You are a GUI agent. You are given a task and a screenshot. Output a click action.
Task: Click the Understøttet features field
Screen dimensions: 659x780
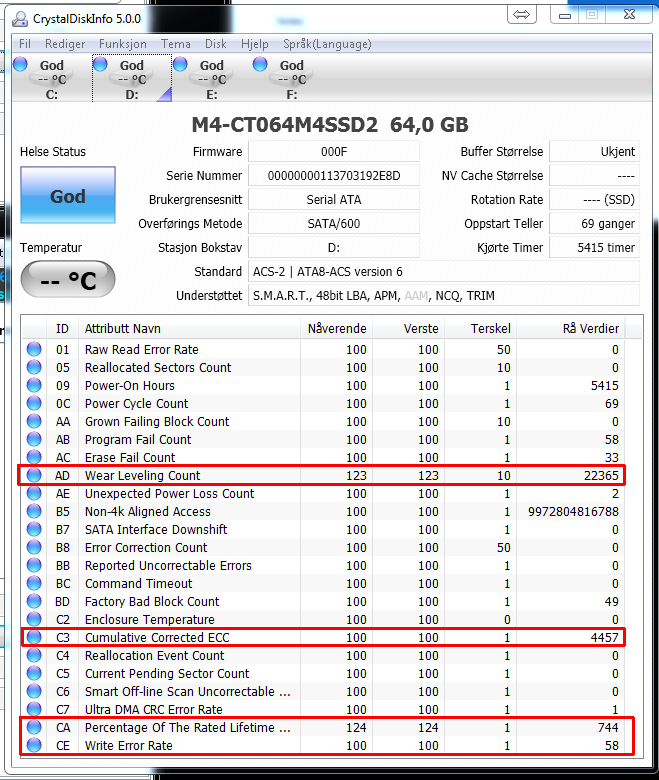click(x=444, y=295)
